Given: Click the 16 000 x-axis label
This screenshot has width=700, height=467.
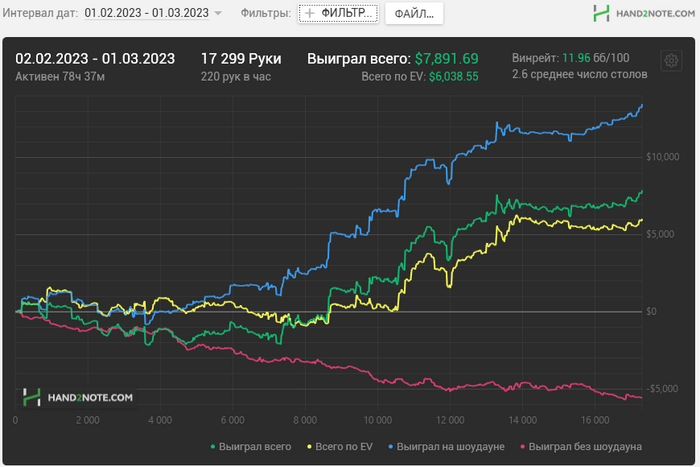Looking at the screenshot, I should coord(595,420).
